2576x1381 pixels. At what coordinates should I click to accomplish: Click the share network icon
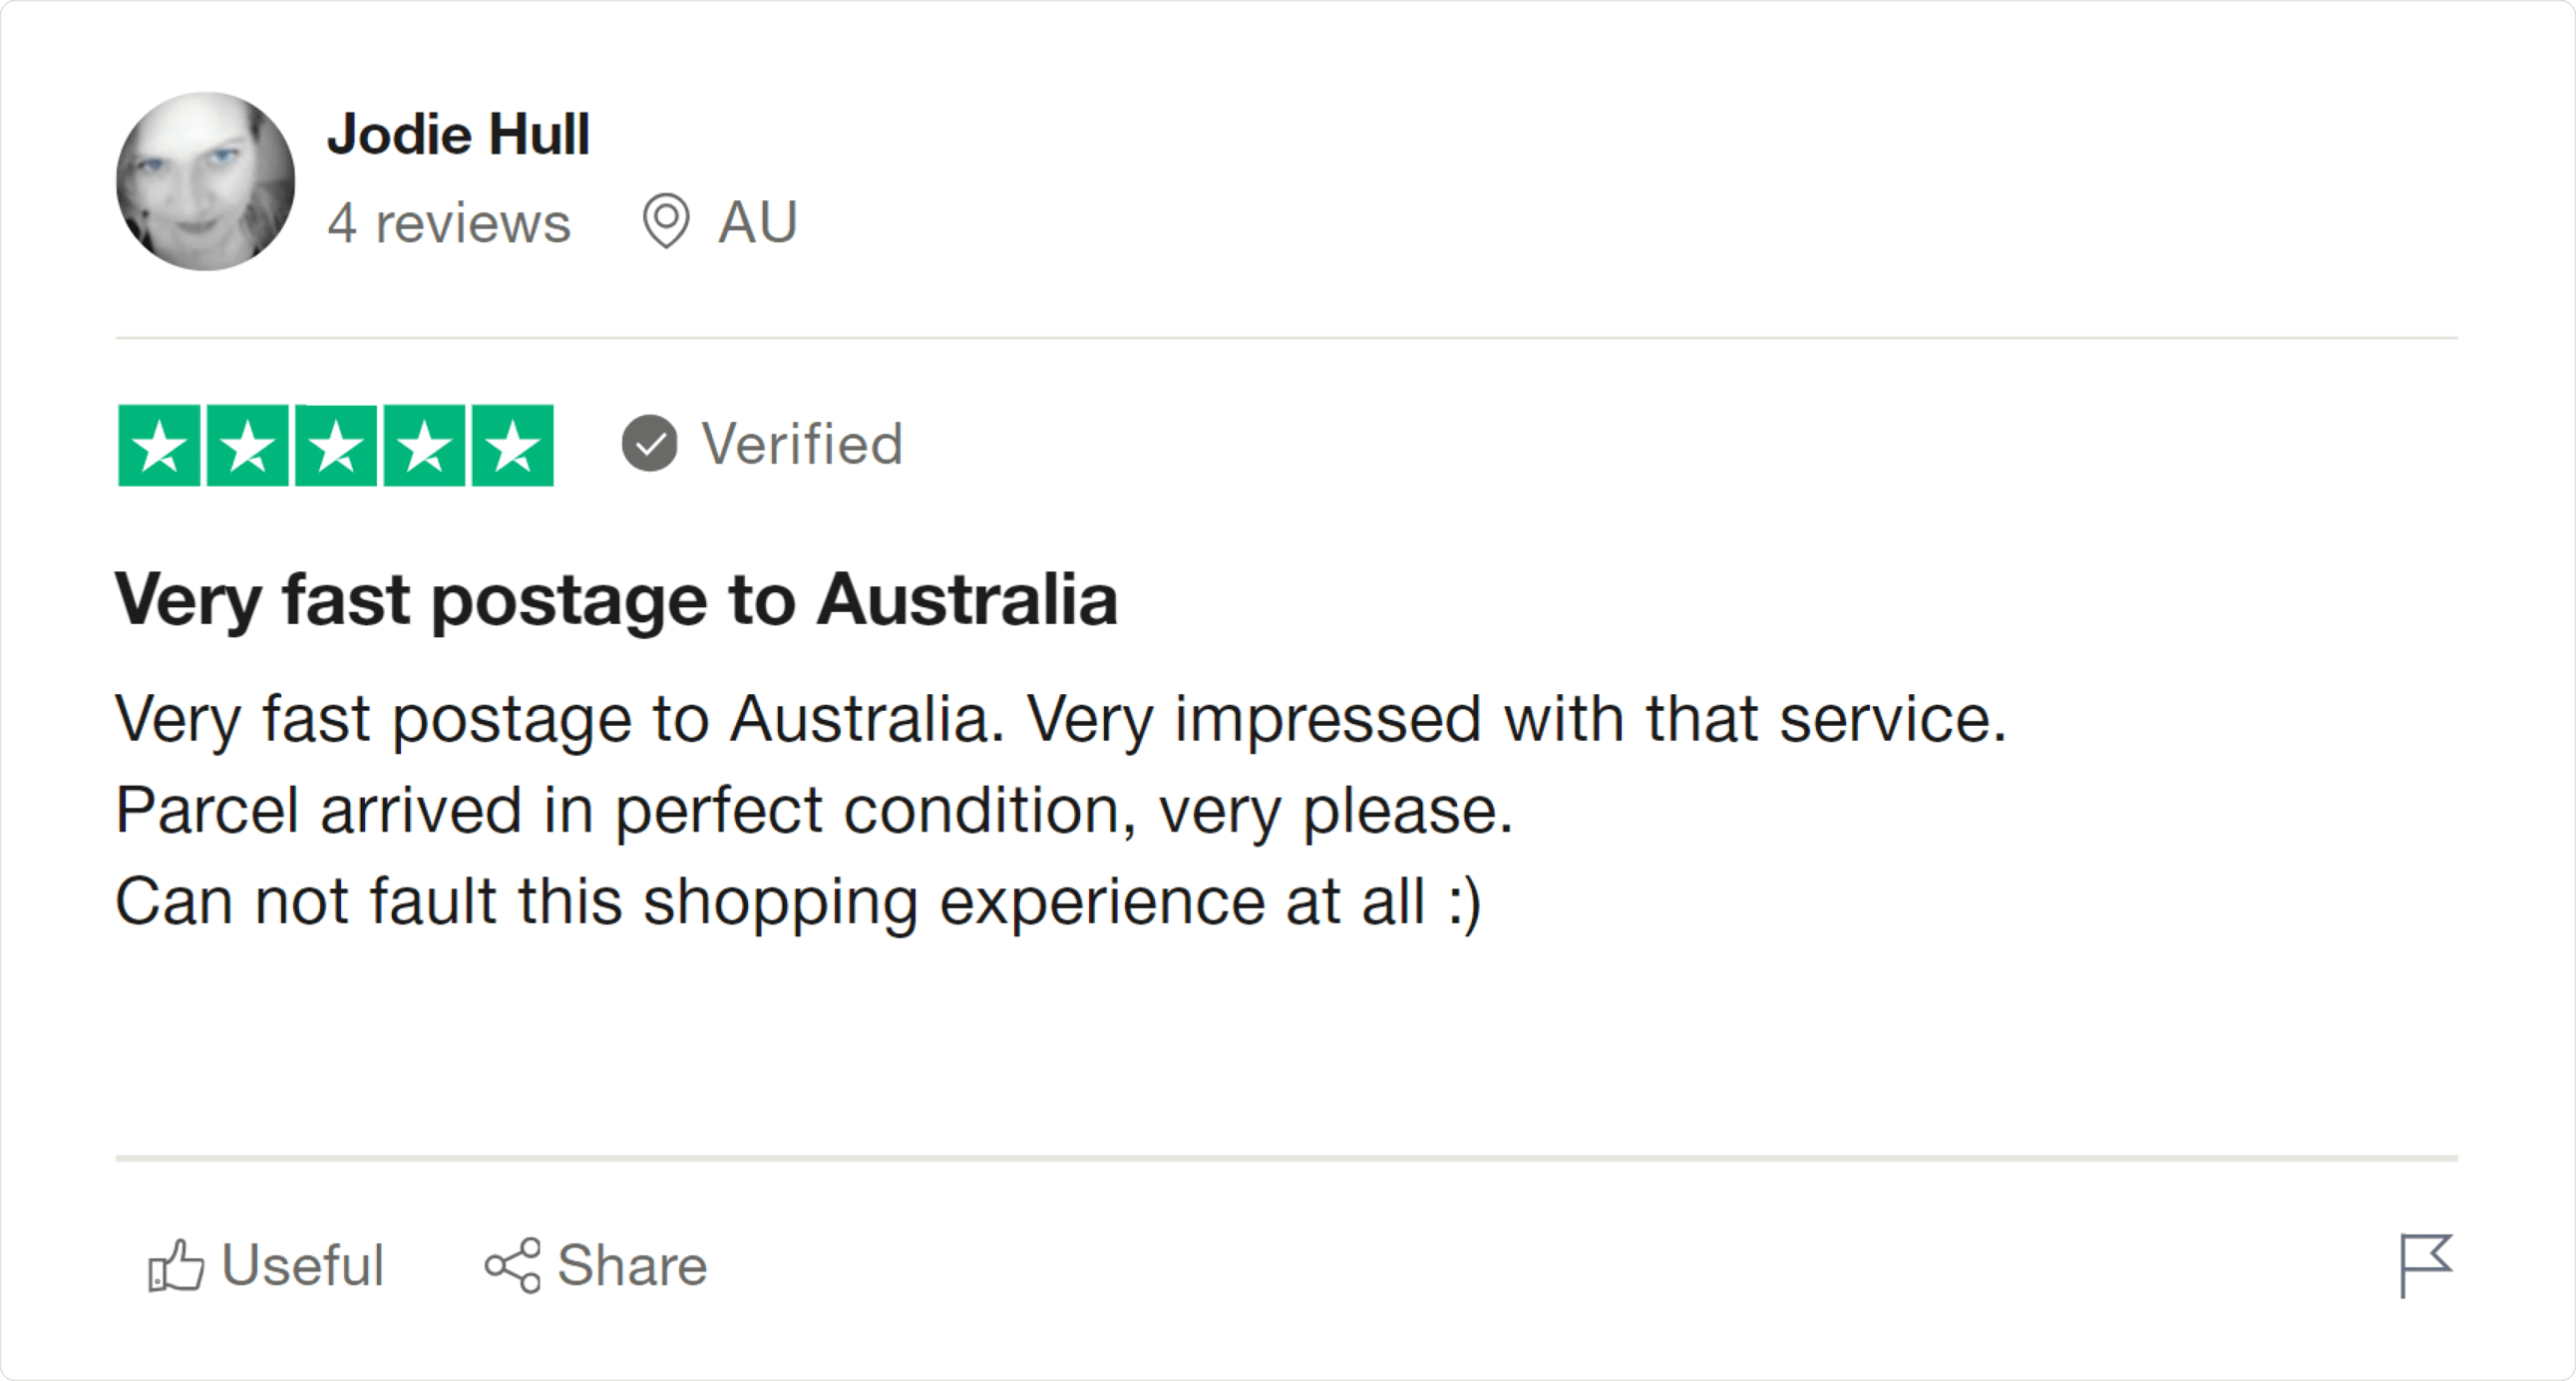[x=513, y=1266]
